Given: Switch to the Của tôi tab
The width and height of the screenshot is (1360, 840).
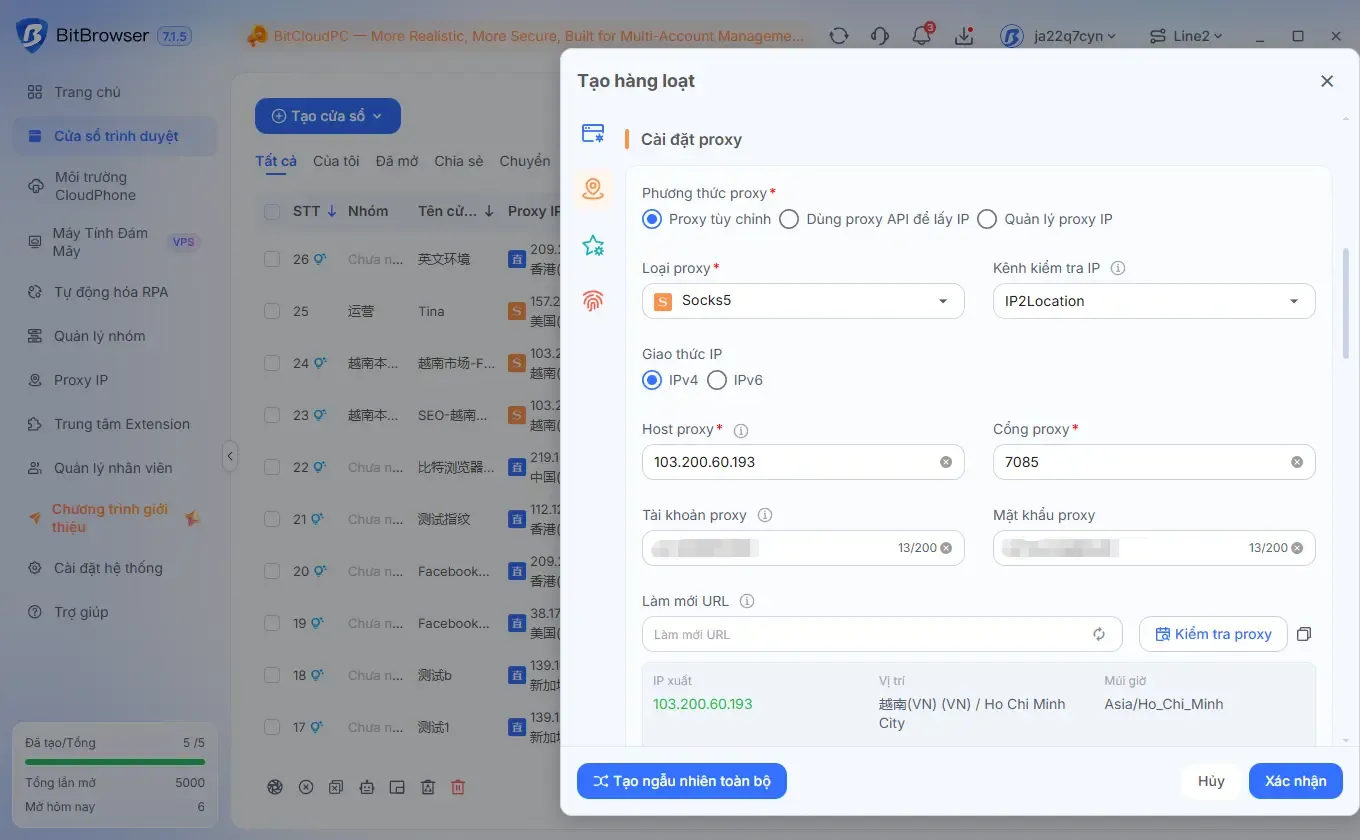Looking at the screenshot, I should point(336,160).
